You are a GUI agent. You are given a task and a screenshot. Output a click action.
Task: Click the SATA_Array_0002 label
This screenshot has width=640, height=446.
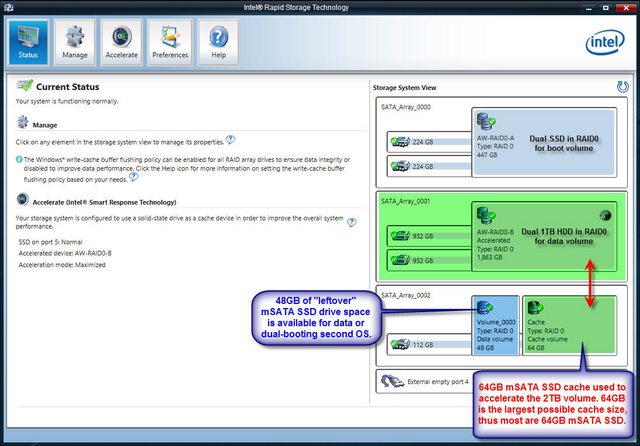[406, 295]
